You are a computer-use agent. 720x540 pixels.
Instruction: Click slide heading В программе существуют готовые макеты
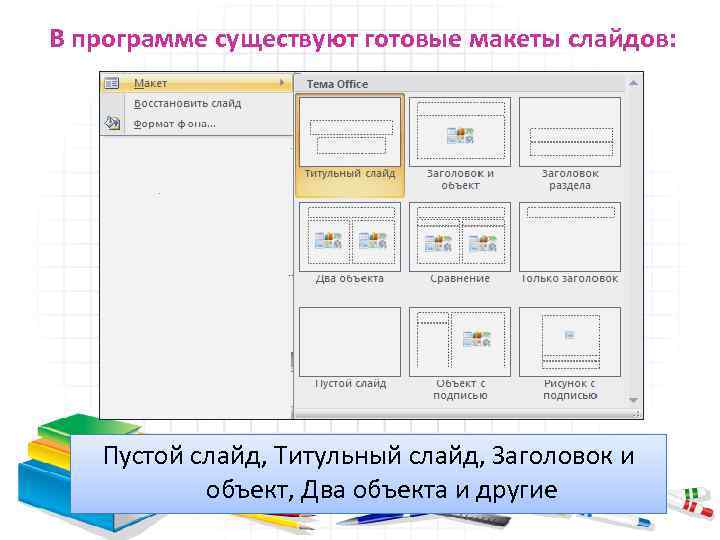(x=363, y=39)
